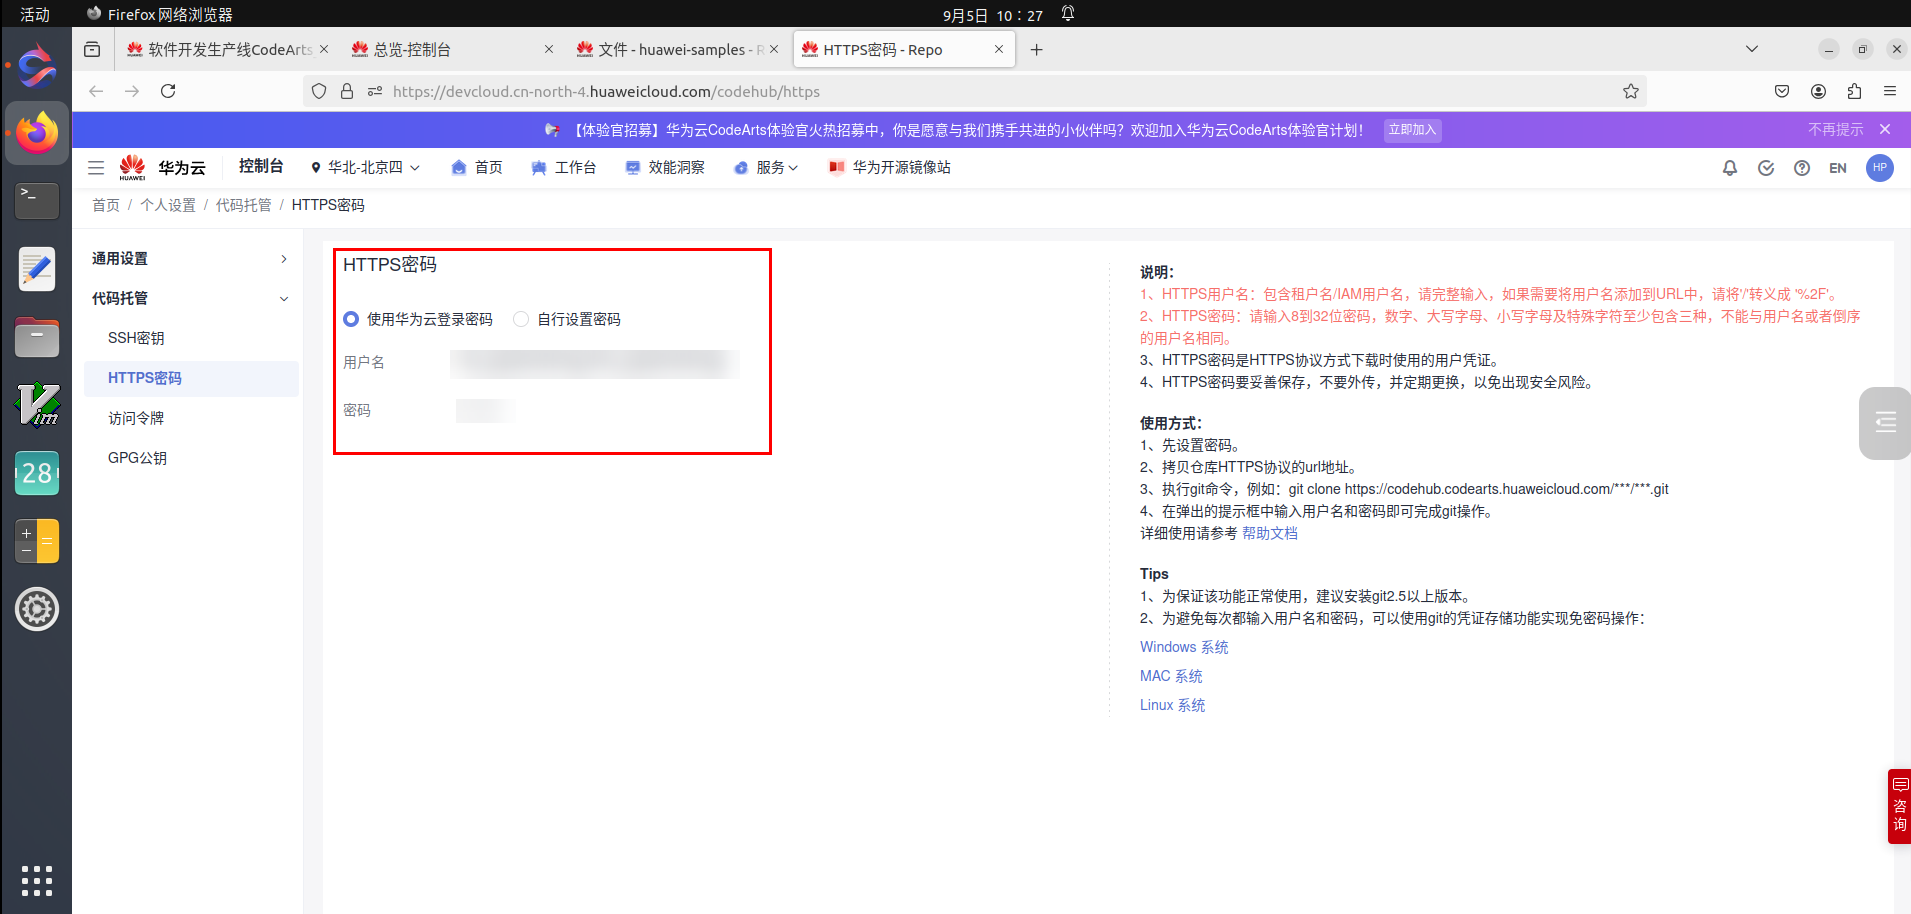
Task: Open 活动 activities overview
Action: pos(35,14)
